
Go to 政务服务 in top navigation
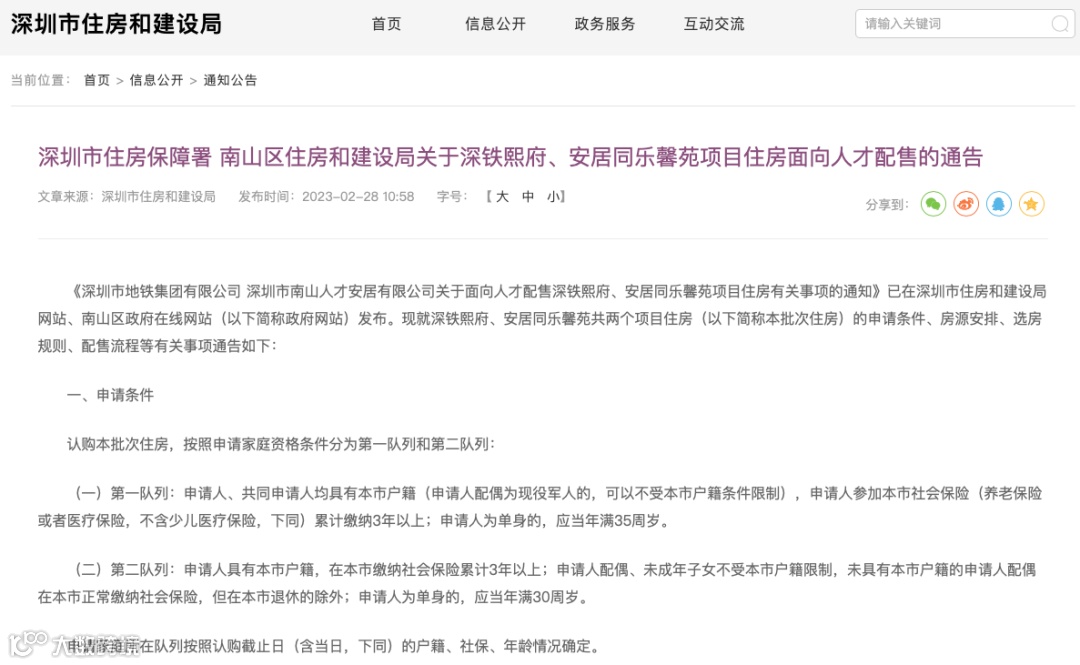(x=605, y=24)
